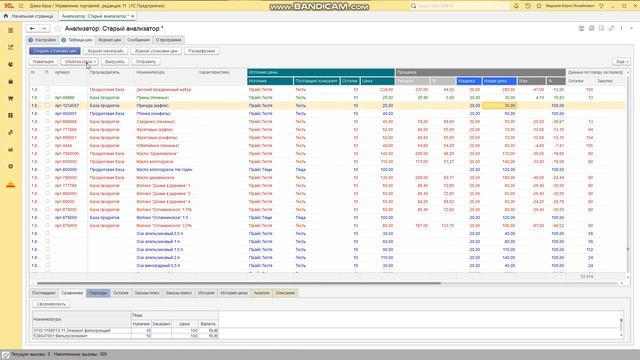Click the Журнал установки цен button
This screenshot has height=360, width=640.
[x=156, y=51]
